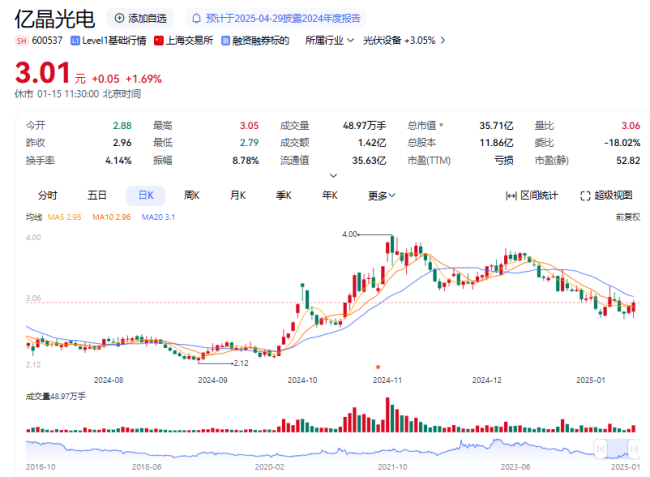Image resolution: width=650 pixels, height=477 pixels.
Task: Click the tallest volume bar in the chart
Action: (388, 415)
